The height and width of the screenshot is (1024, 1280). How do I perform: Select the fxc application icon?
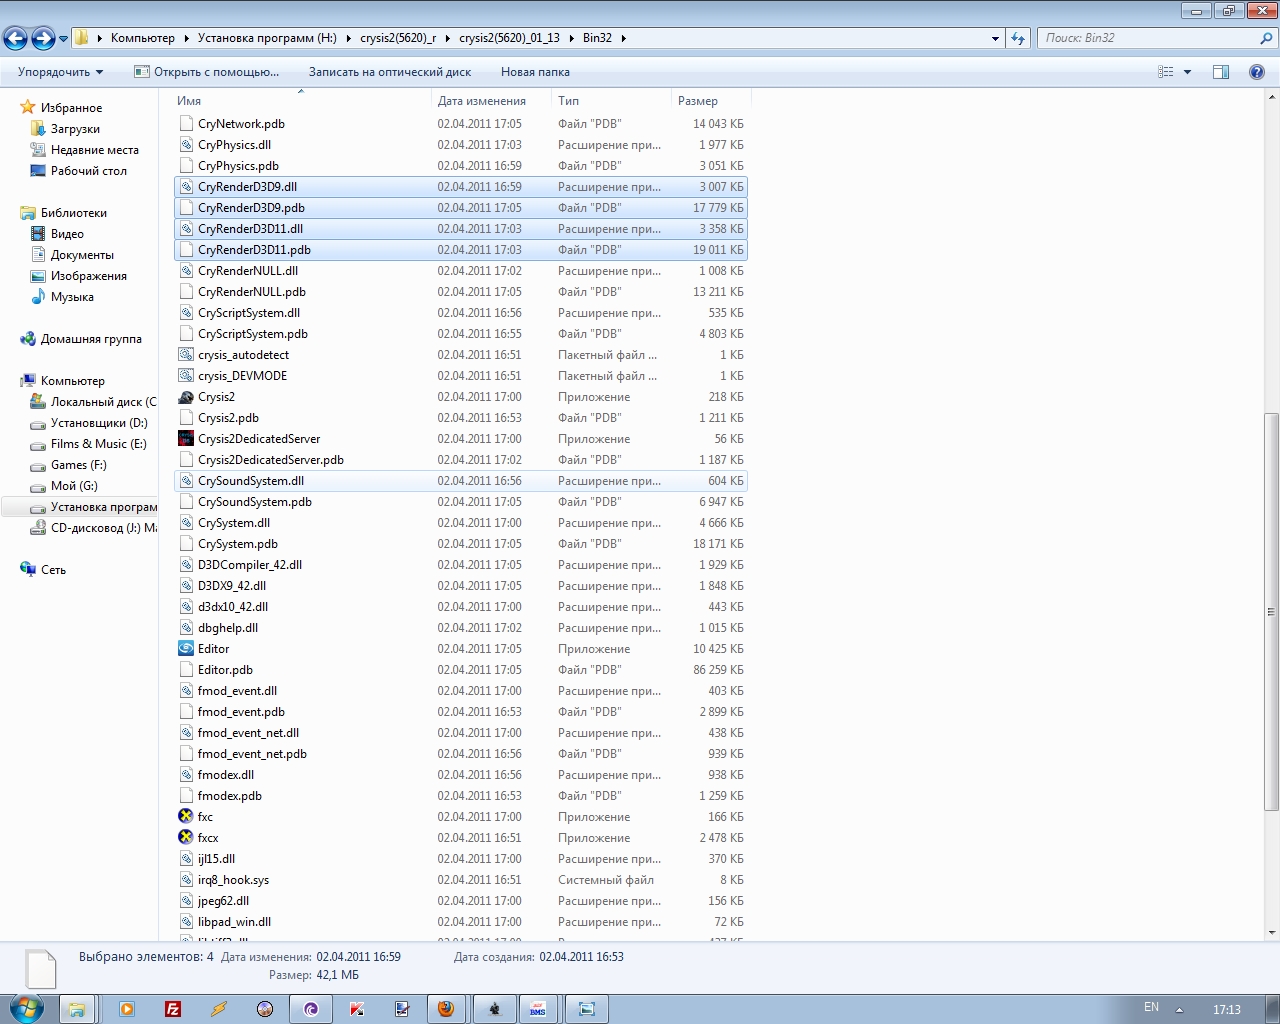tap(186, 817)
